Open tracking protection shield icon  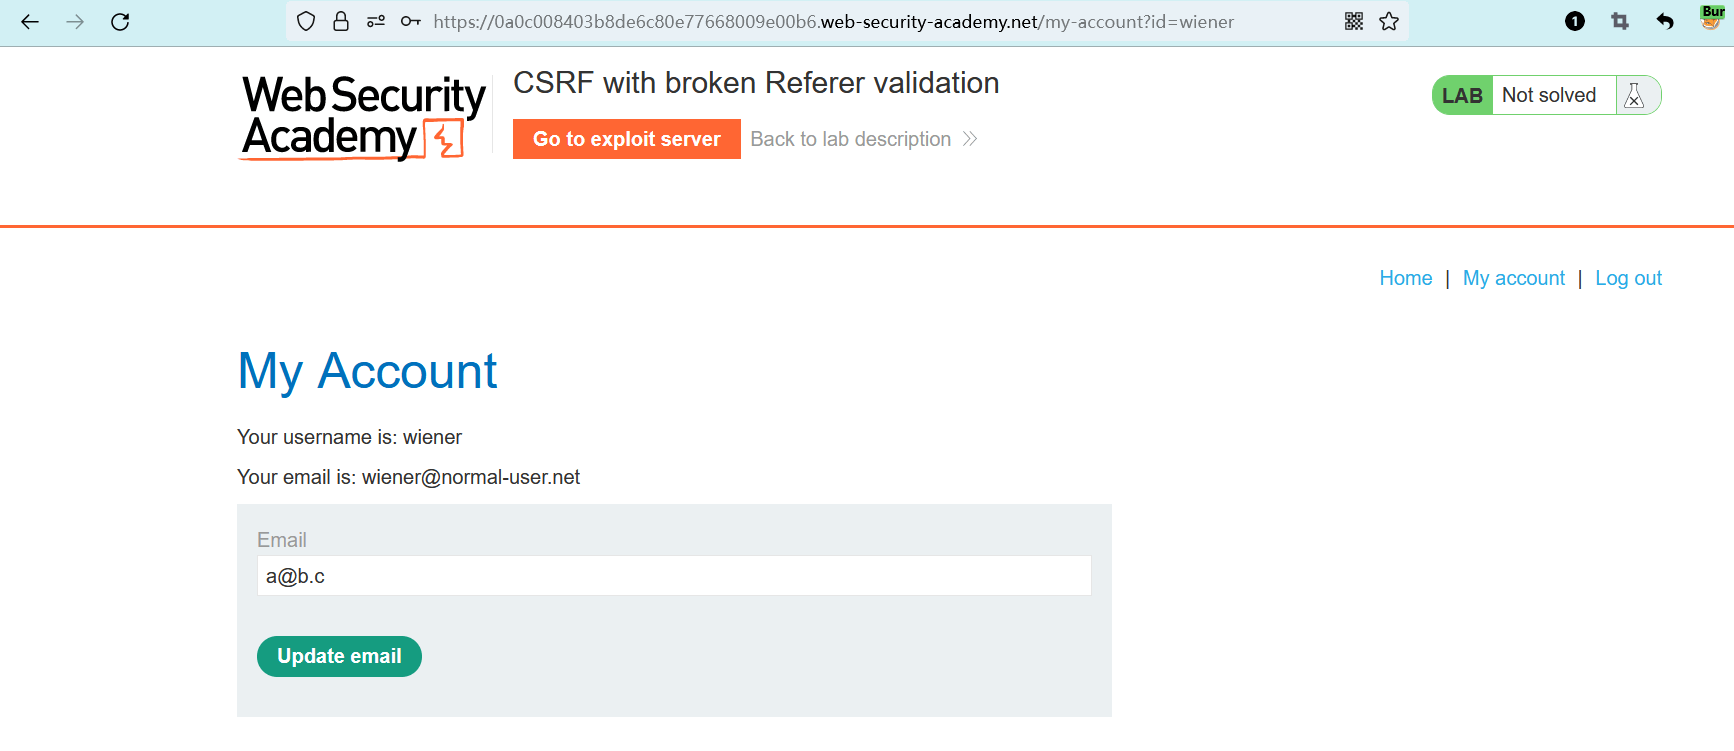point(307,21)
